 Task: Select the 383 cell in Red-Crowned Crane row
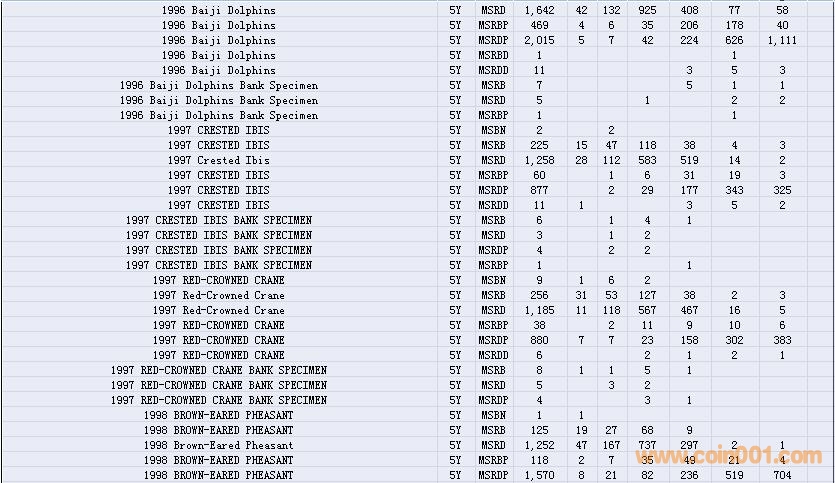pyautogui.click(x=782, y=340)
